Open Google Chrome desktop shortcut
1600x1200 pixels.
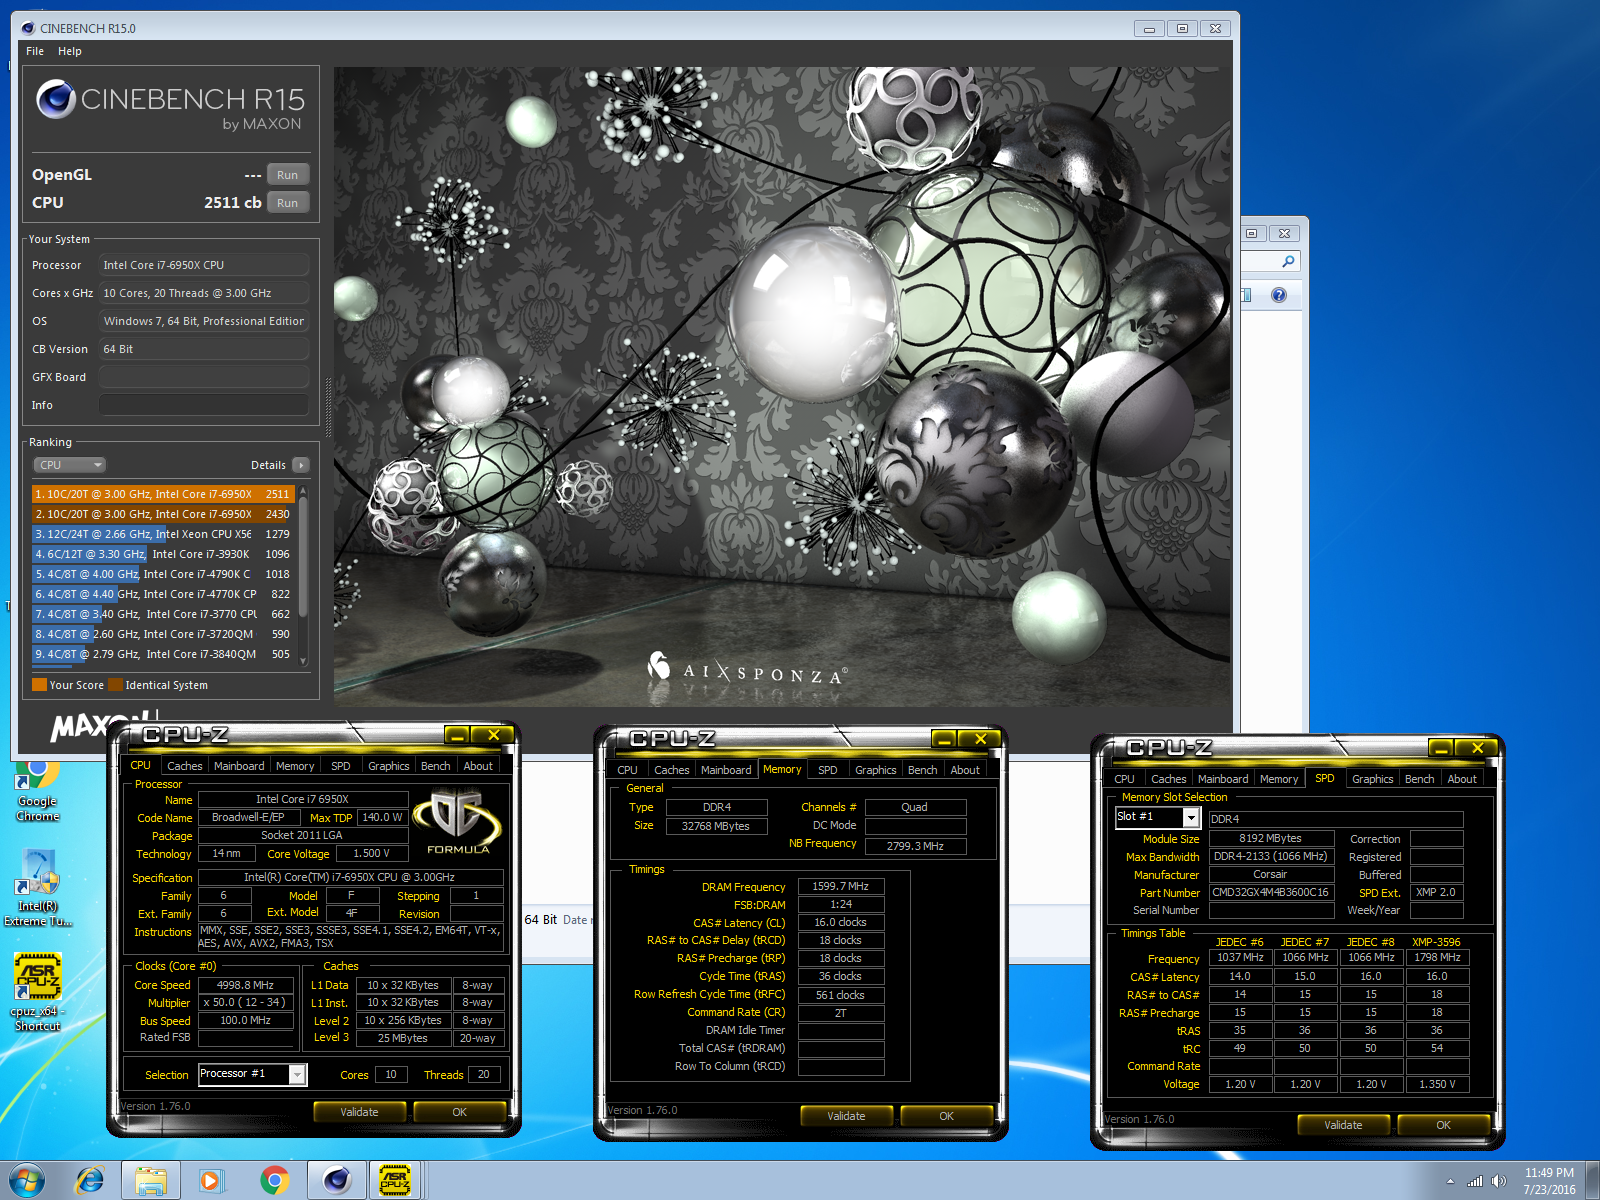coord(38,790)
